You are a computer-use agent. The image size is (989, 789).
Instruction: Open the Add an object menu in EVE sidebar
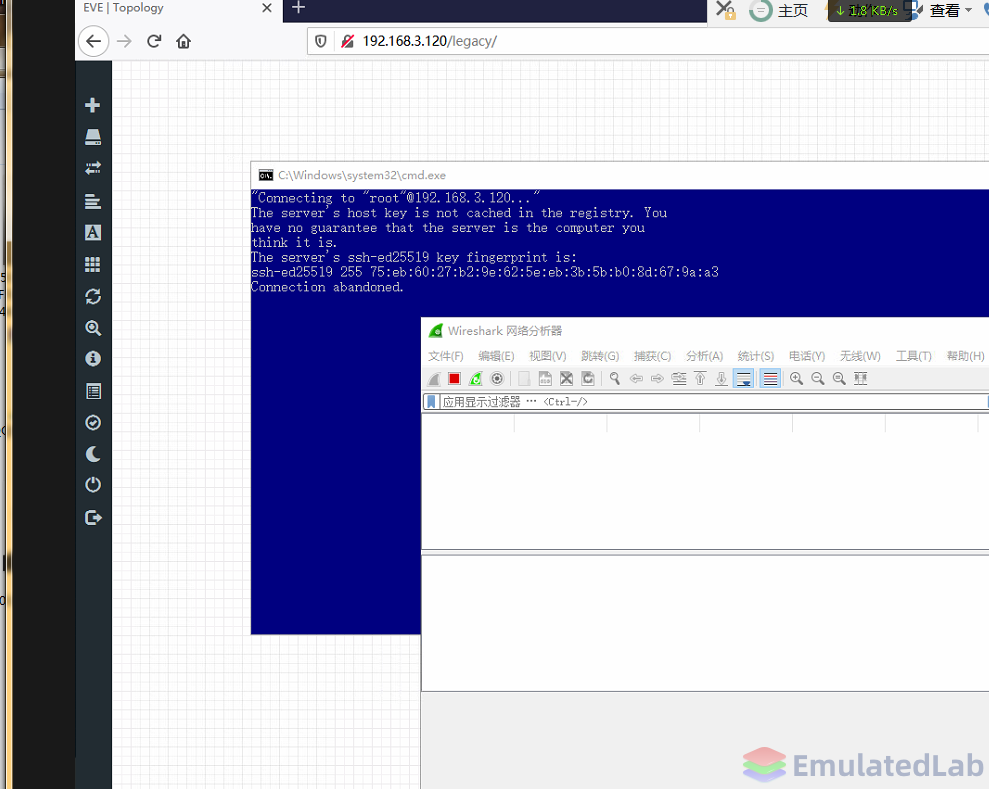[93, 105]
